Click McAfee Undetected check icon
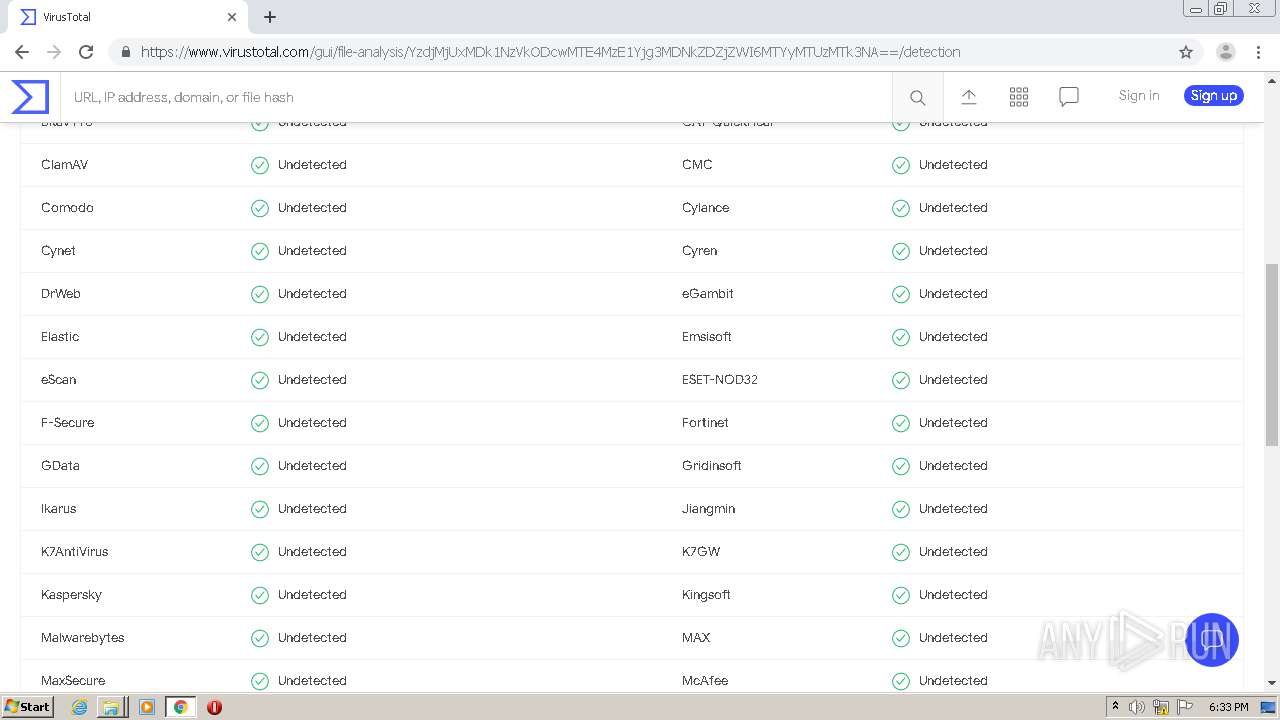 point(901,681)
